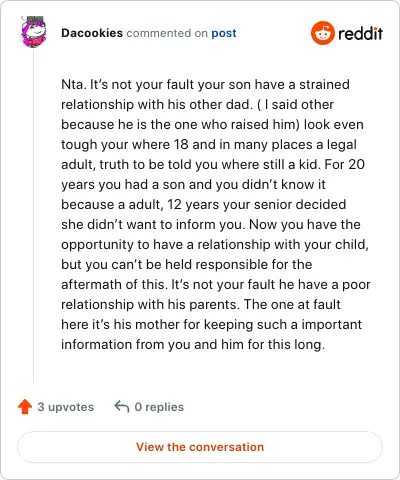Viewport: 400px width, 480px height.
Task: Open the blue 'post' link
Action: click(x=224, y=33)
